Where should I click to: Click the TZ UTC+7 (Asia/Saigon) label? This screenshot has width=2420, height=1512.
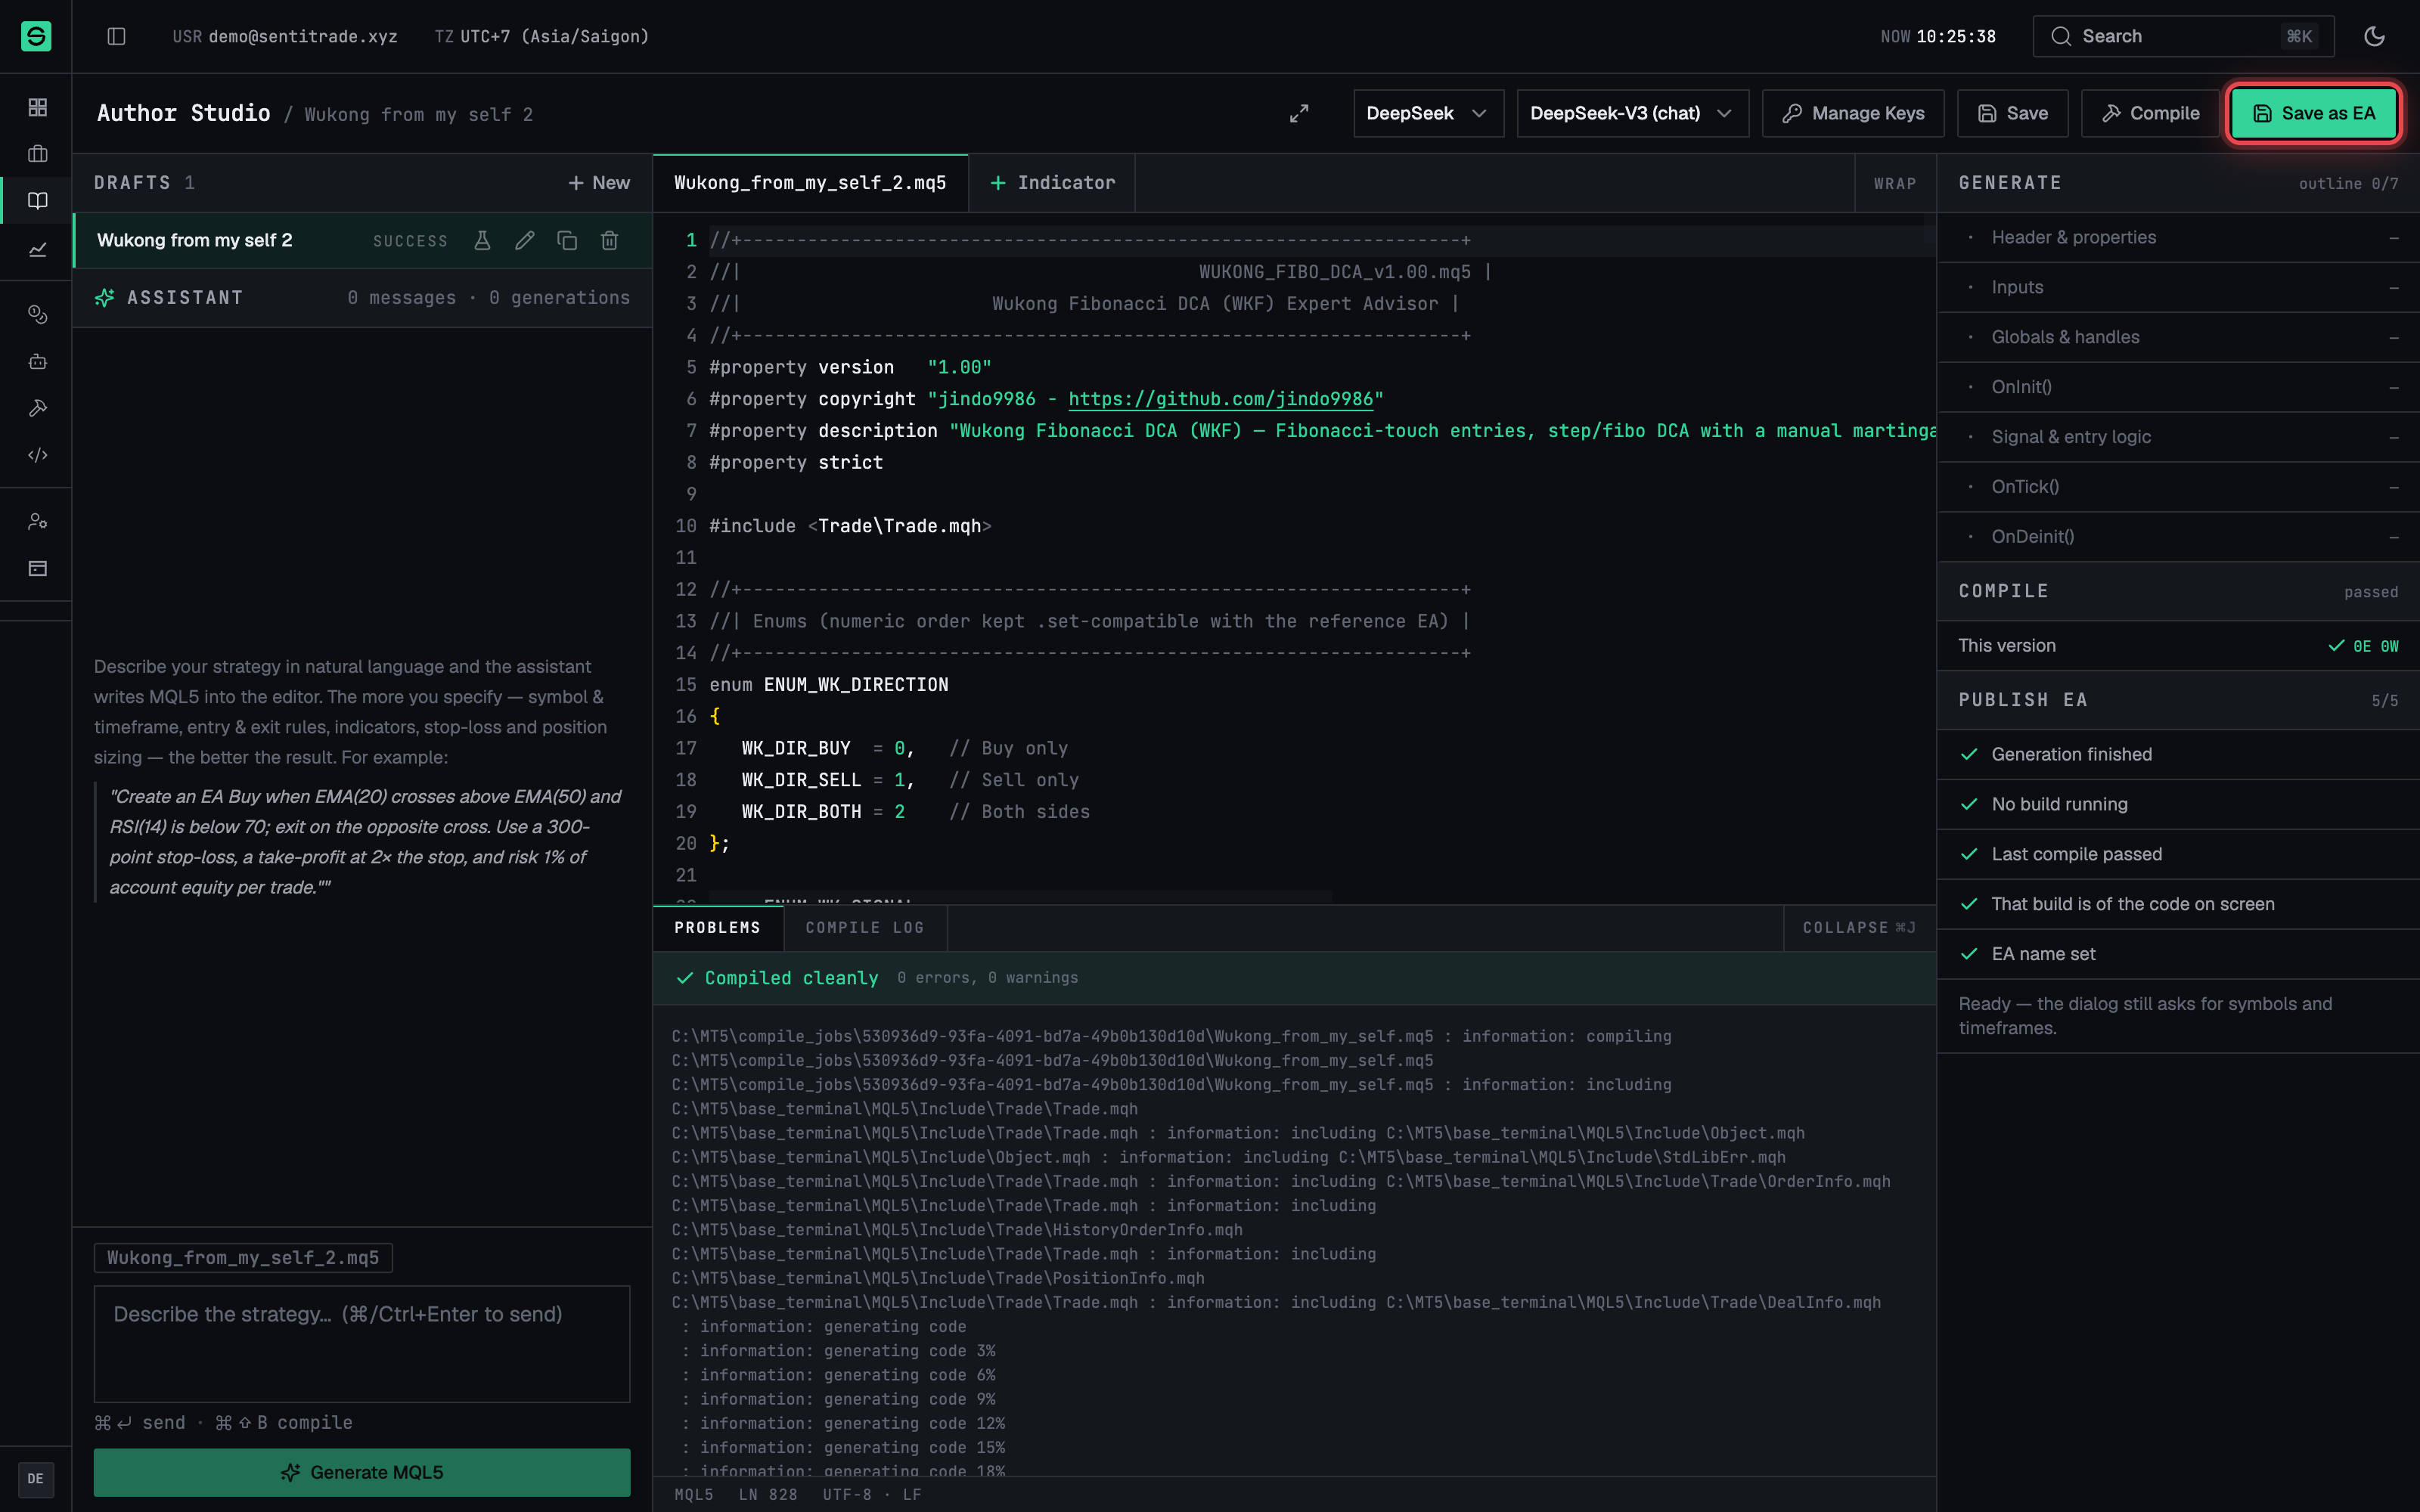542,36
